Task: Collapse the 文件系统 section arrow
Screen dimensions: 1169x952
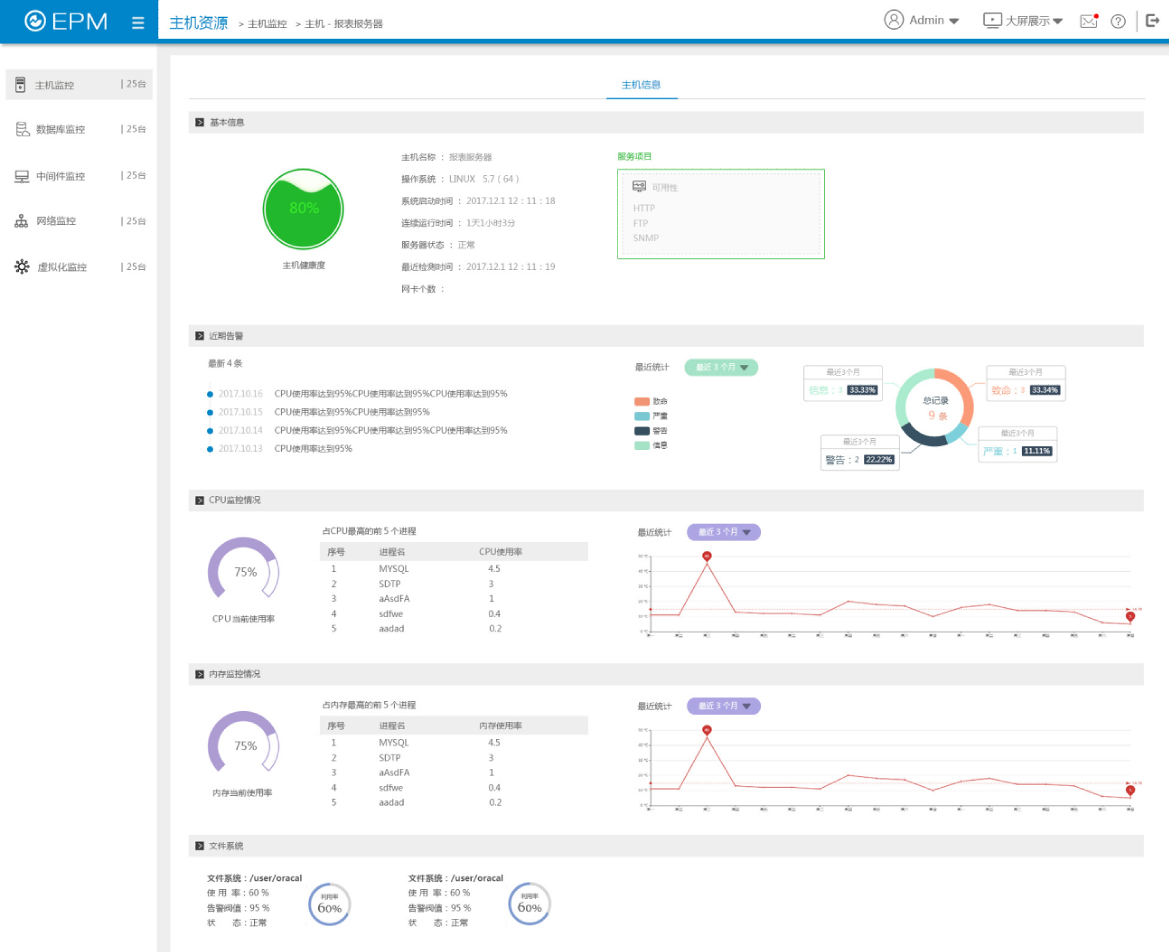Action: [x=199, y=846]
